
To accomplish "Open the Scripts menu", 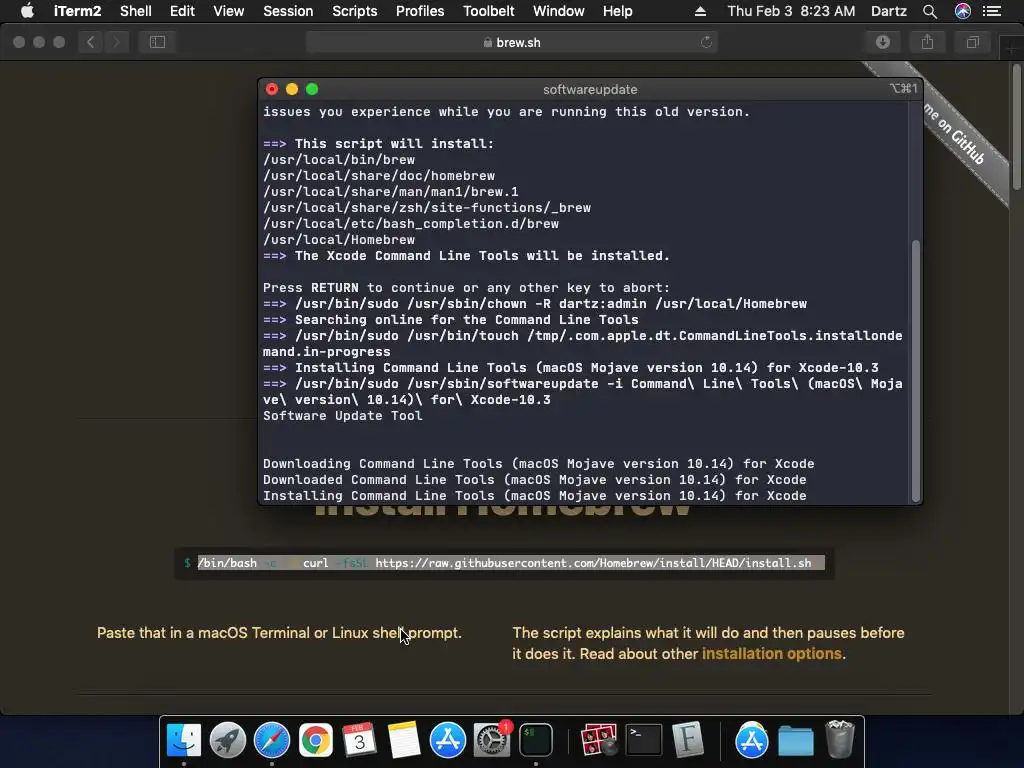I will click(355, 11).
